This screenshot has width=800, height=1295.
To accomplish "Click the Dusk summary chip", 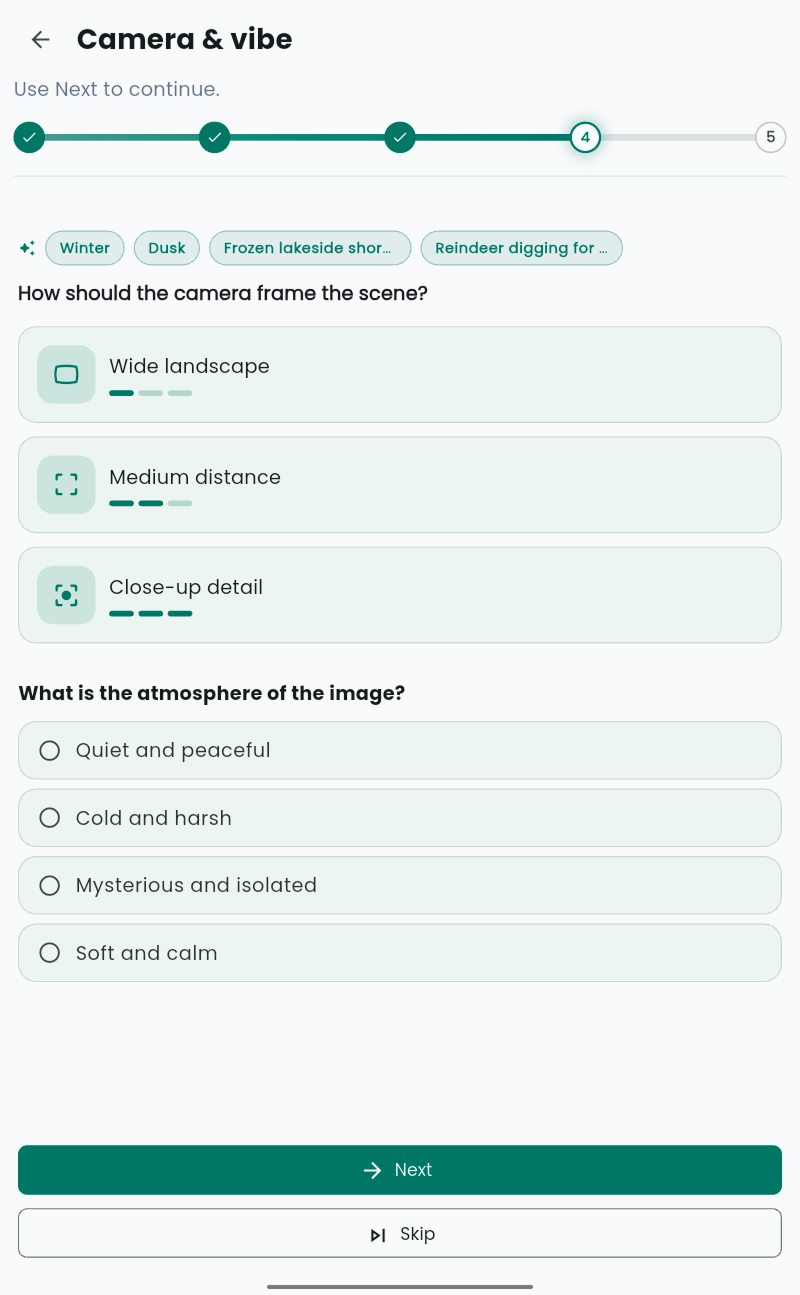I will coord(167,248).
